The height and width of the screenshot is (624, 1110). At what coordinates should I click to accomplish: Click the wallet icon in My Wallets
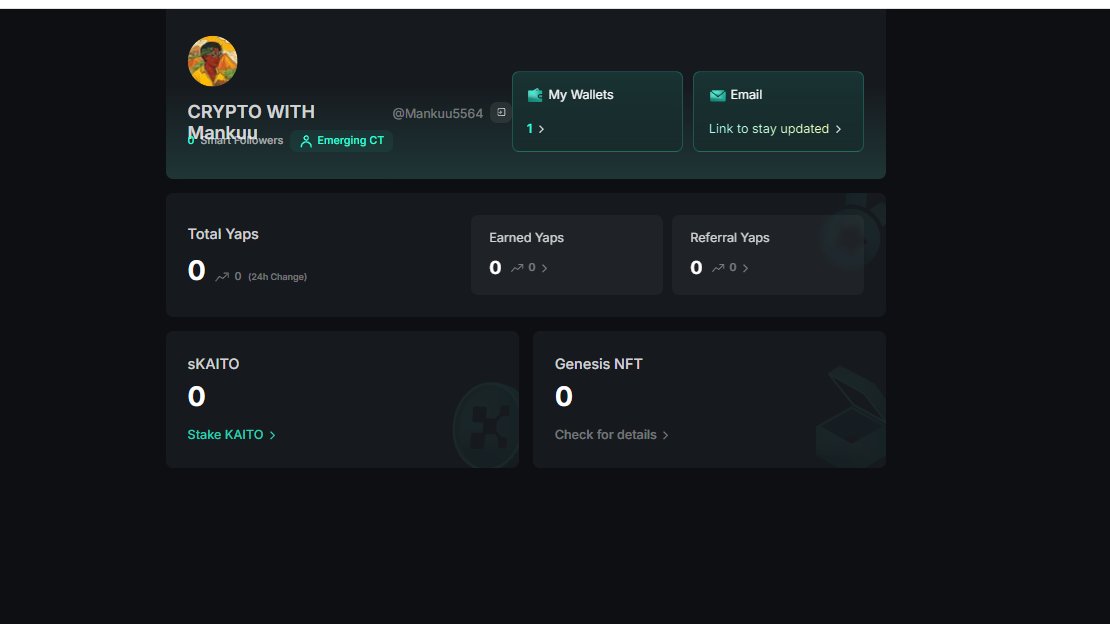click(x=534, y=95)
